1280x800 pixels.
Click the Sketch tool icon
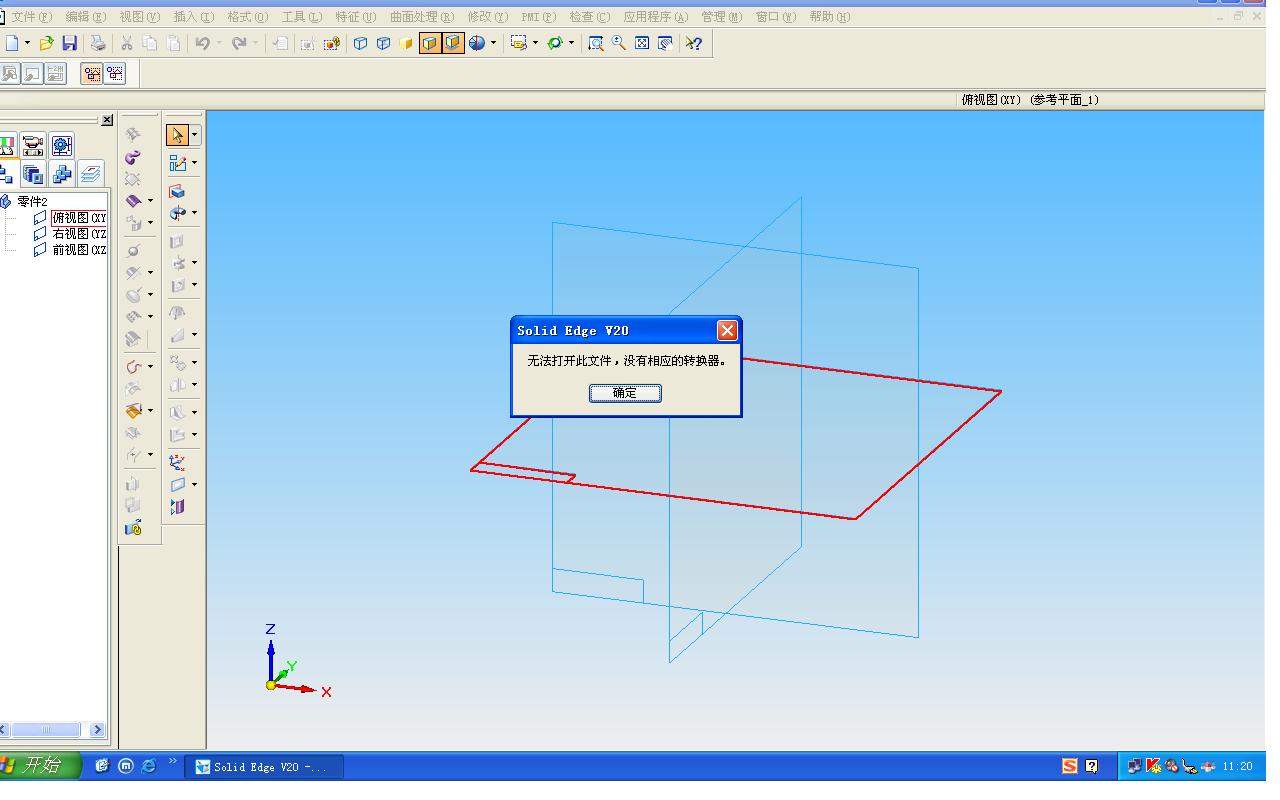pos(178,162)
